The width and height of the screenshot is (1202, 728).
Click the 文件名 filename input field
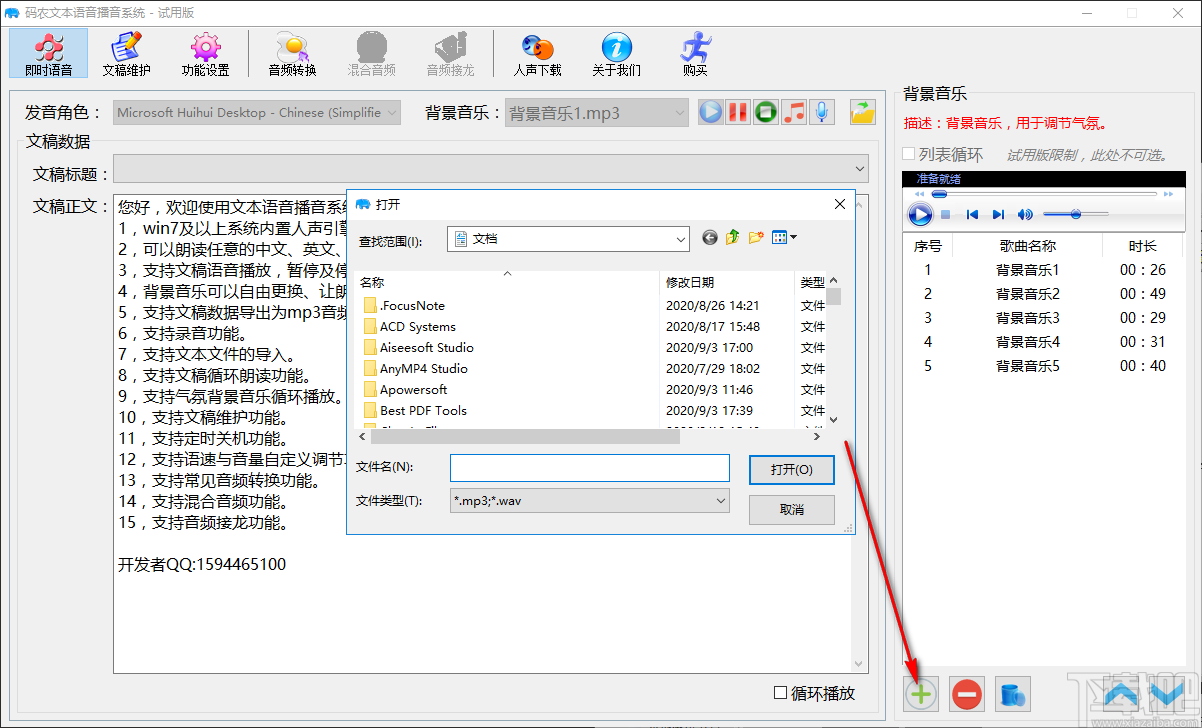click(x=590, y=468)
